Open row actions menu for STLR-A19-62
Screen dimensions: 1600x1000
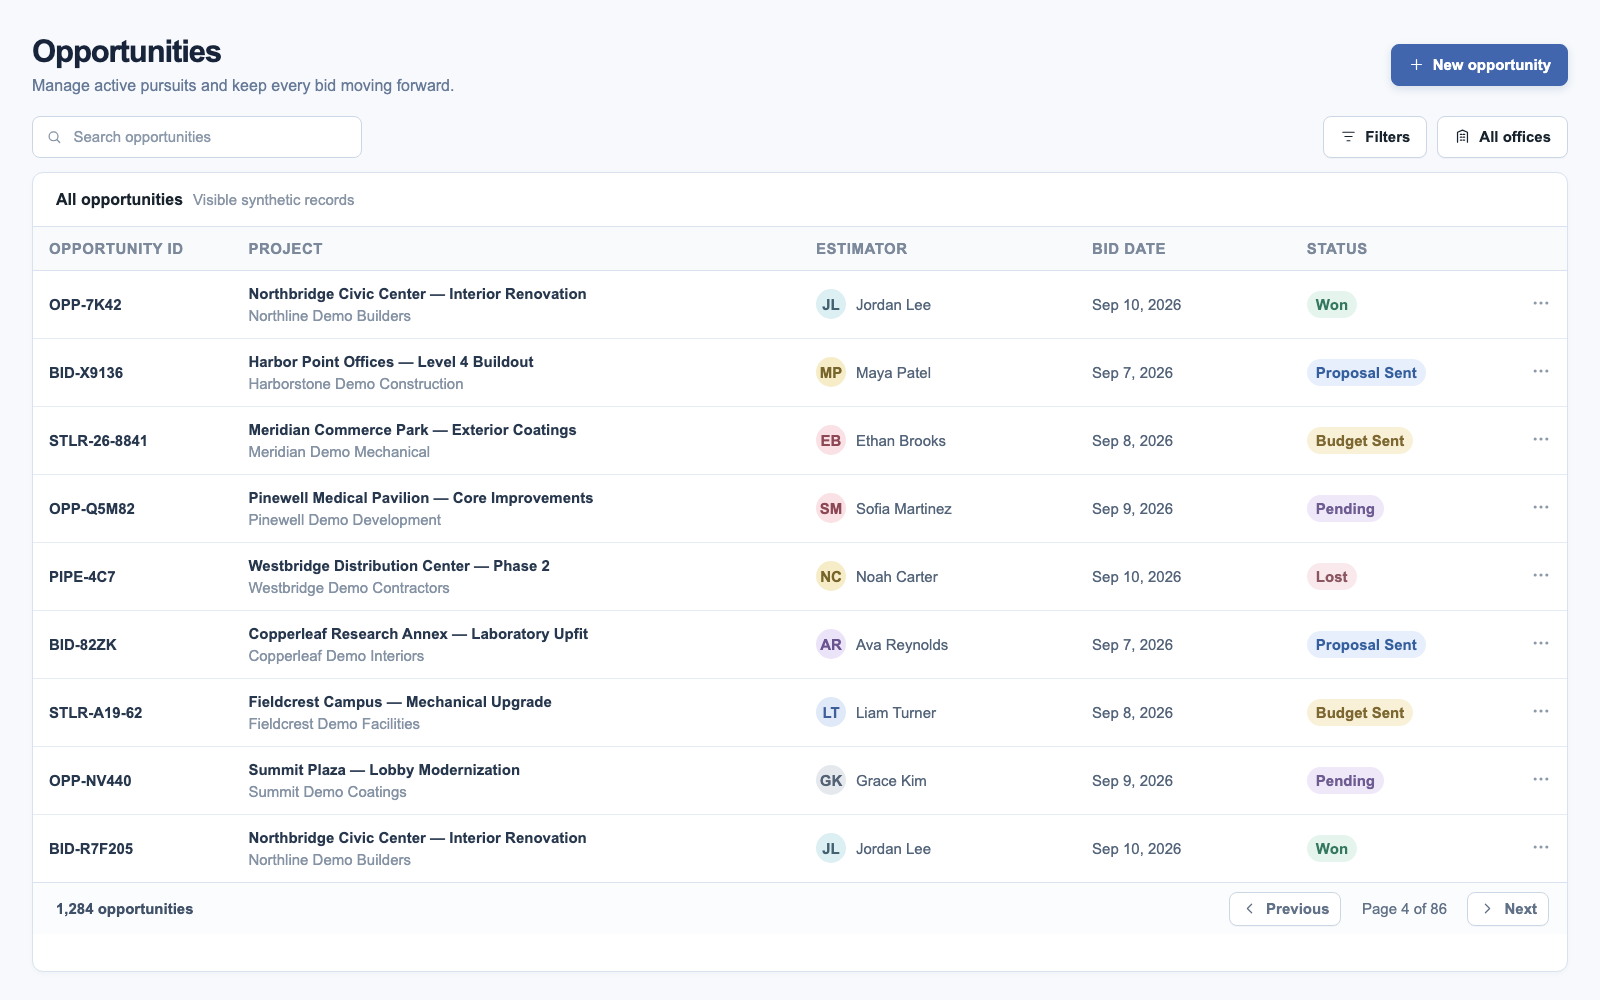(1540, 711)
